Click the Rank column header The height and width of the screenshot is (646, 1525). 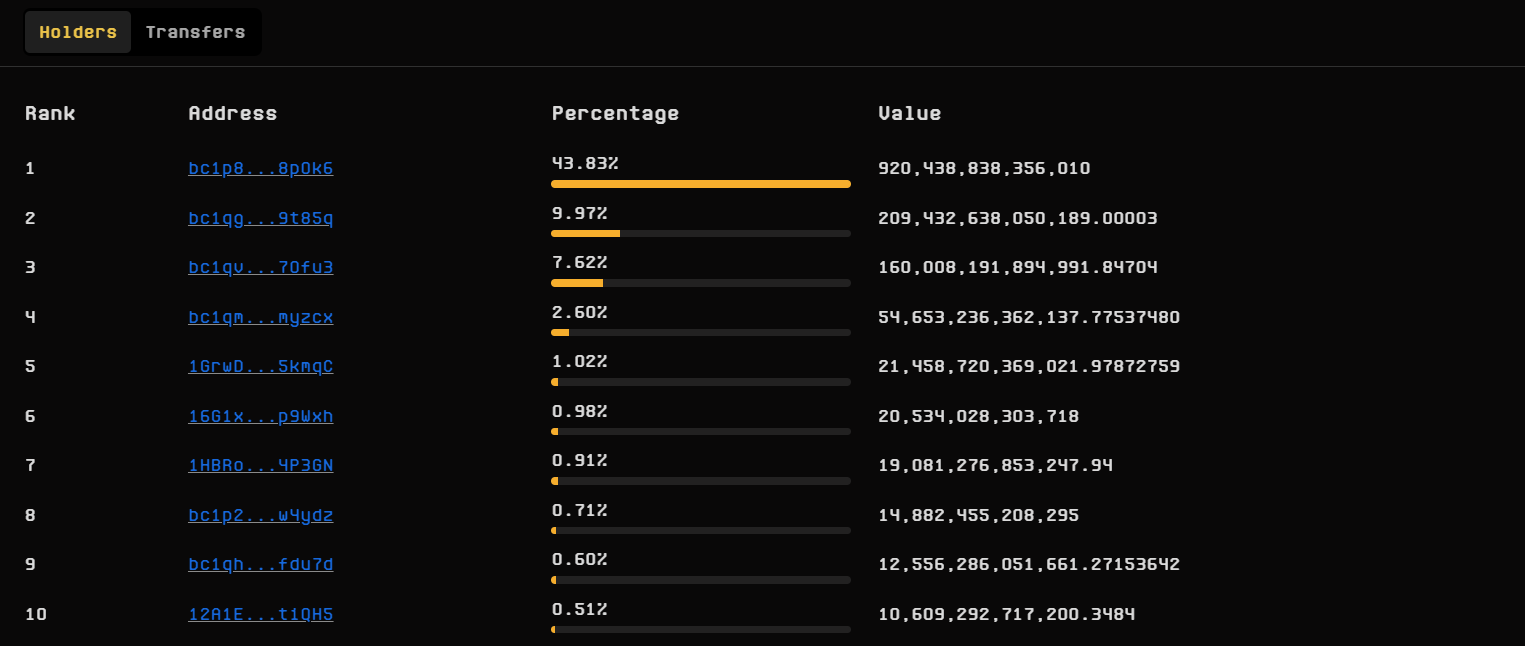(50, 113)
